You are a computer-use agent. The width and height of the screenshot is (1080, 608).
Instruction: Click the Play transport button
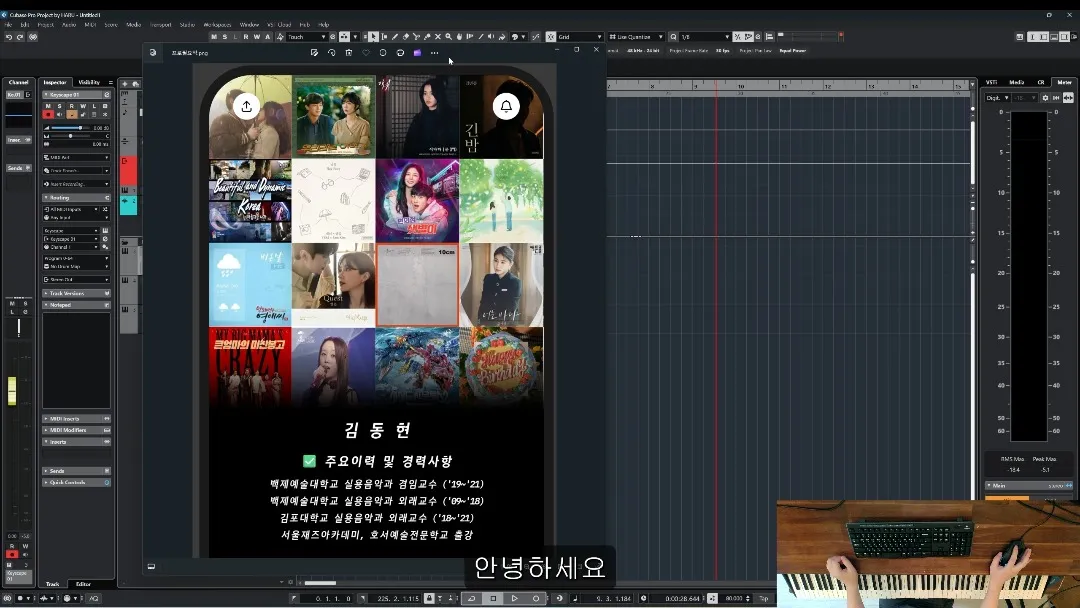tap(515, 598)
